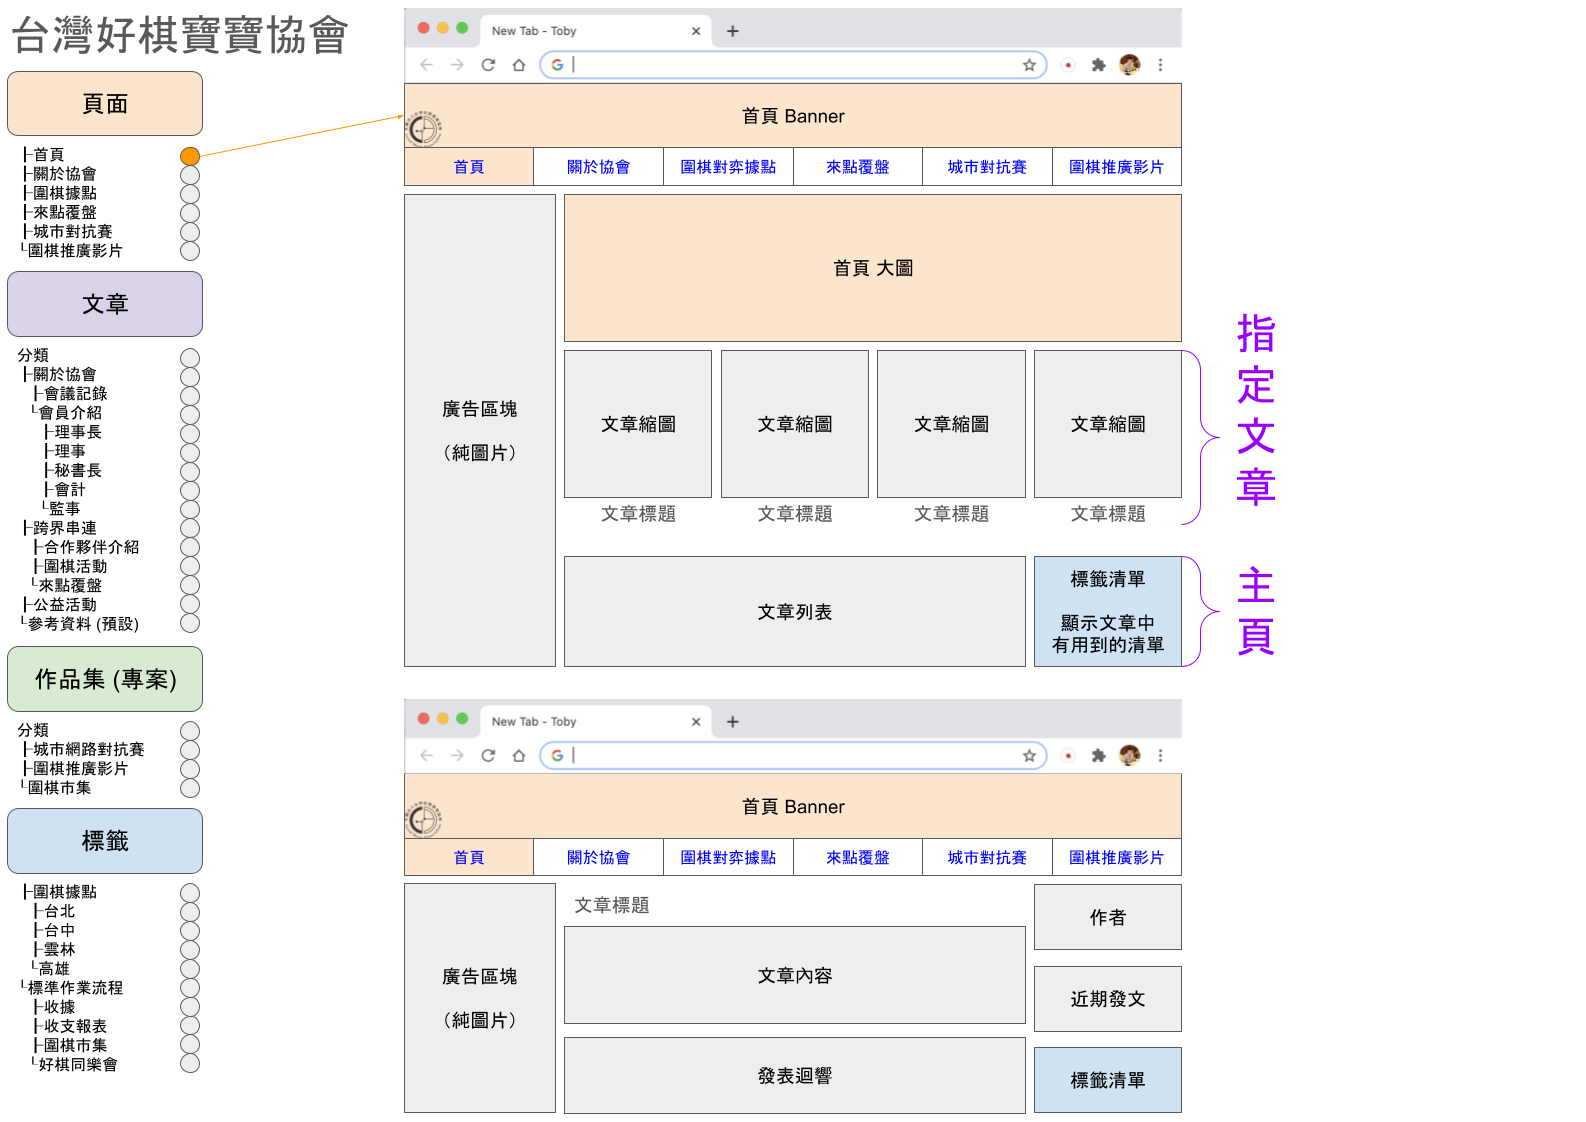Click the 作品集 (專案) category box
The image size is (1586, 1122).
[x=105, y=679]
